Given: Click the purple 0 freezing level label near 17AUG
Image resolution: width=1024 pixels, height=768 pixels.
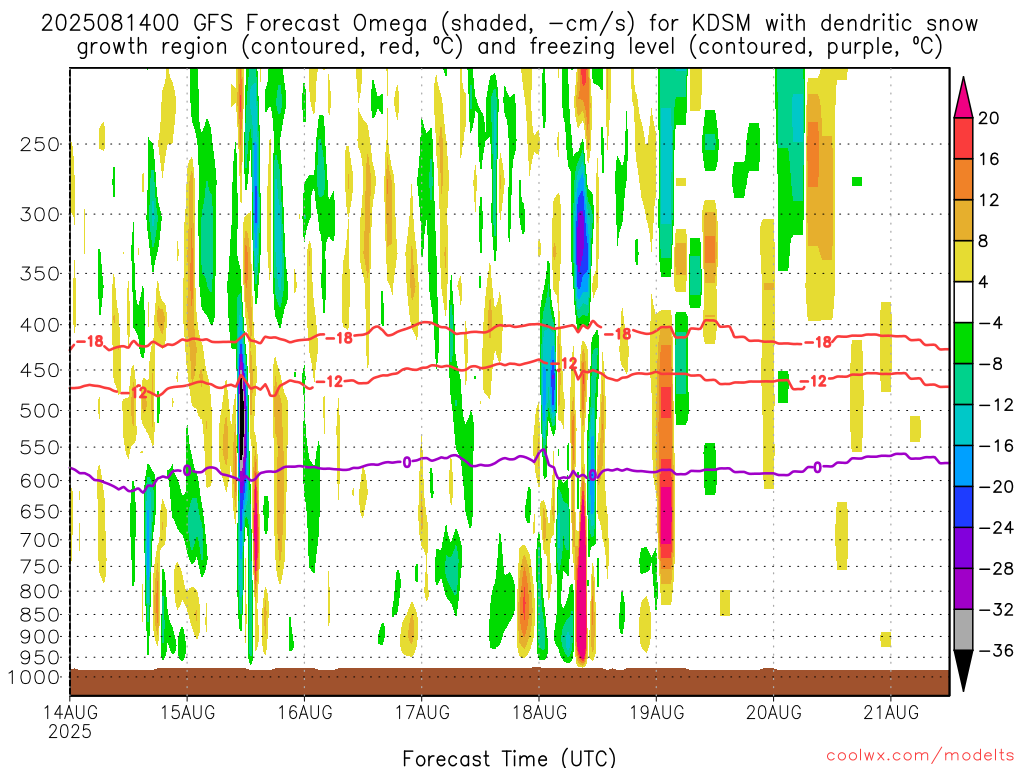Looking at the screenshot, I should 407,462.
